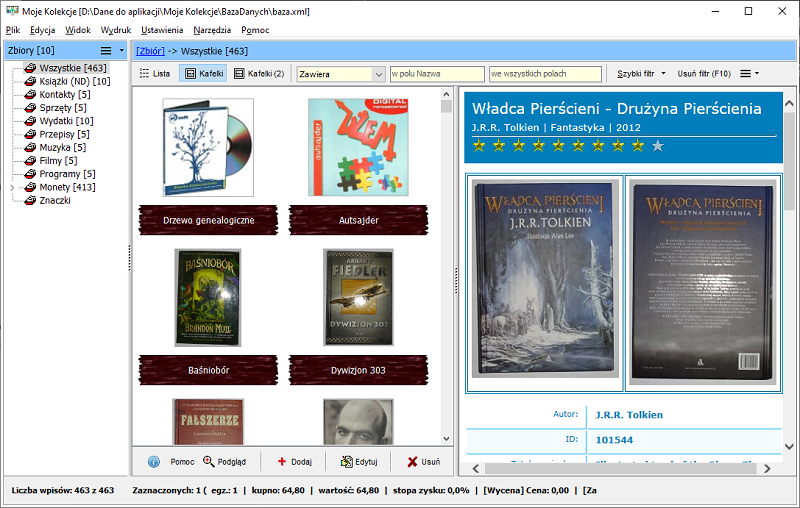
Task: Open the Wydruk menu
Action: [116, 30]
